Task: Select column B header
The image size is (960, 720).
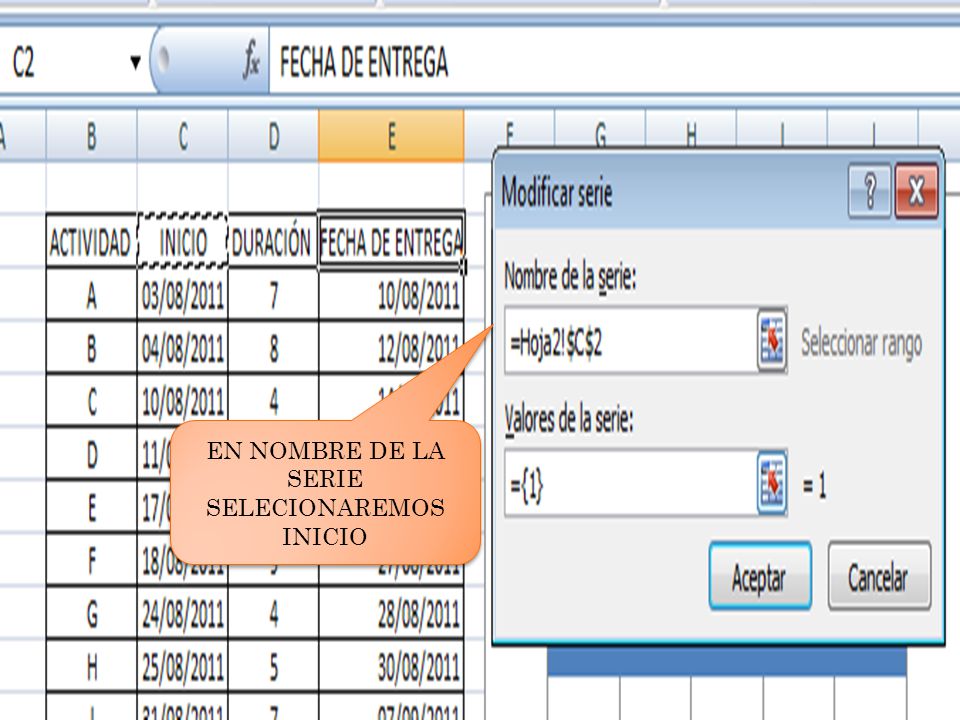Action: click(92, 136)
